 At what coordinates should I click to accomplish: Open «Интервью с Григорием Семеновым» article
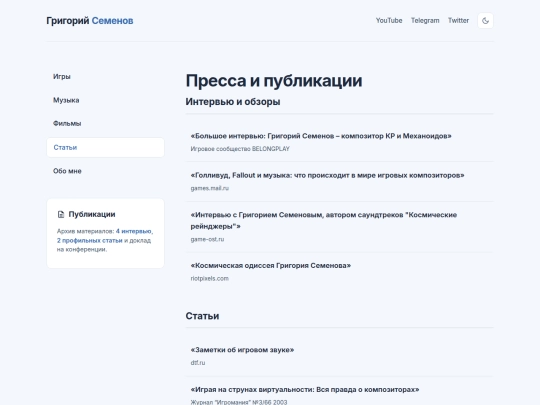pos(324,220)
